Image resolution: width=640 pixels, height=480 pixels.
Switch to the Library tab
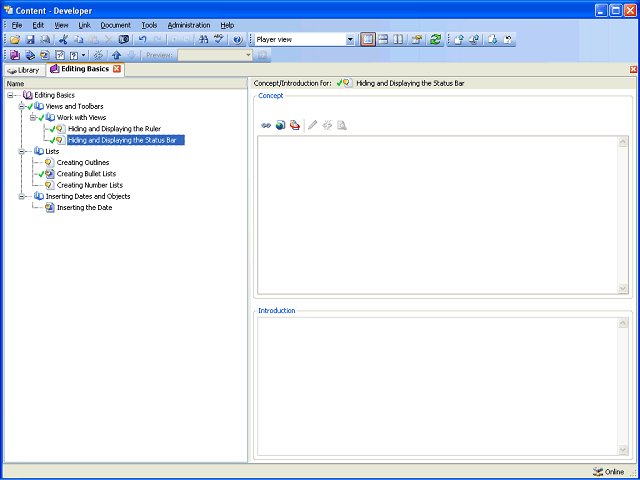click(x=24, y=70)
